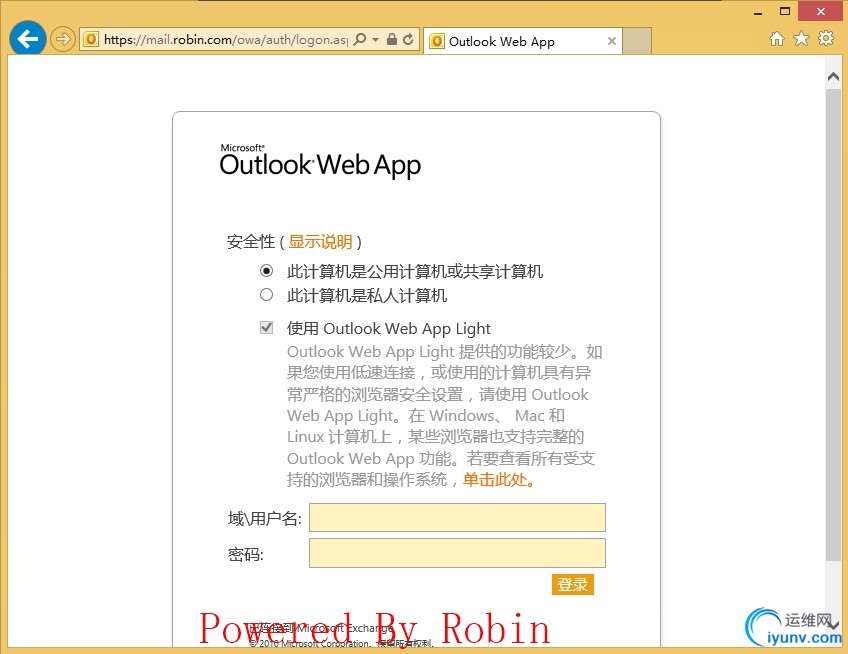Click the search magnifier in address bar
Image resolution: width=848 pixels, height=654 pixels.
click(360, 39)
